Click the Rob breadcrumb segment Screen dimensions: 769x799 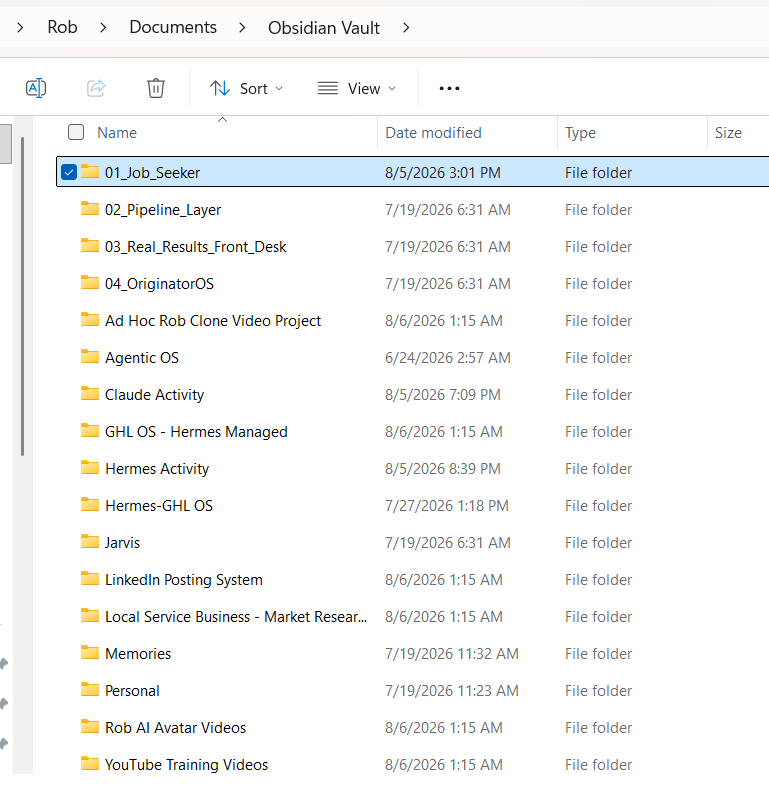point(62,27)
